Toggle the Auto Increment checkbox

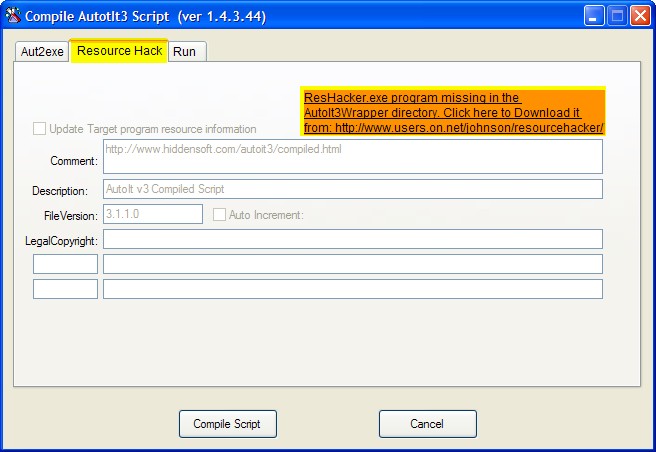coord(221,214)
